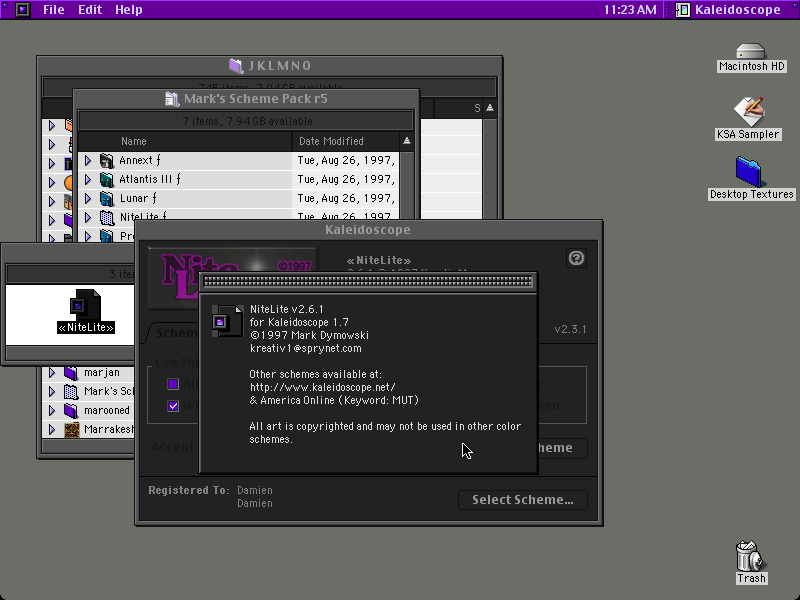Enable the unchecked checkbox in Kaleidoscope window
The height and width of the screenshot is (600, 800).
[173, 384]
